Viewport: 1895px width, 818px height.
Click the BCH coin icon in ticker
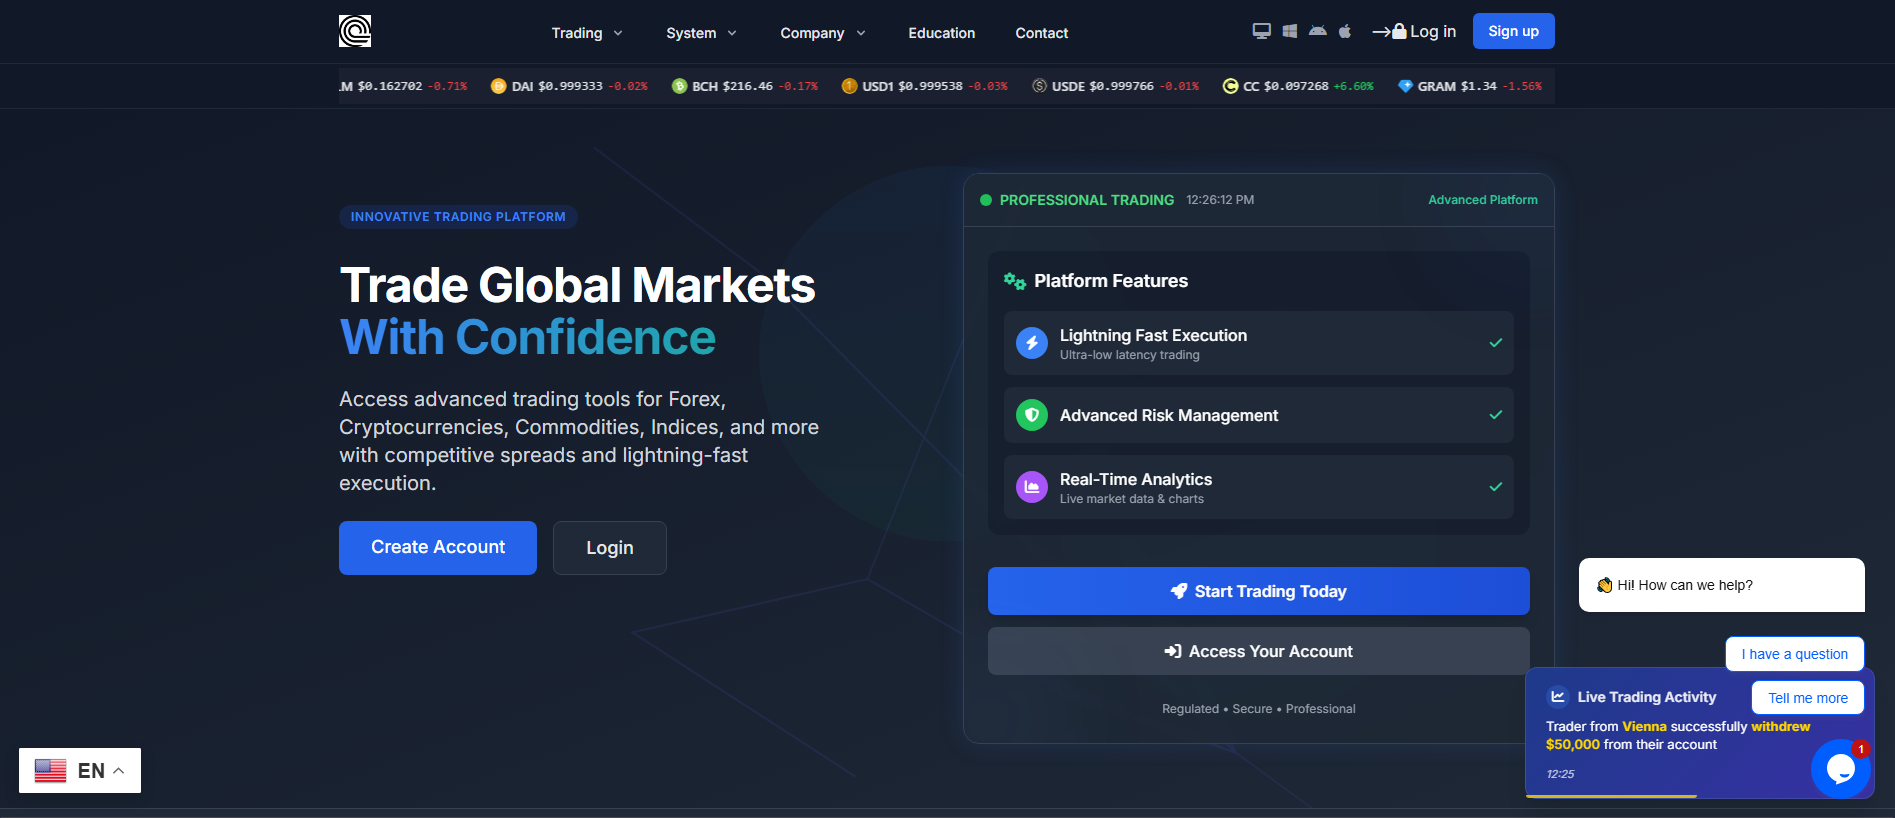pos(679,86)
